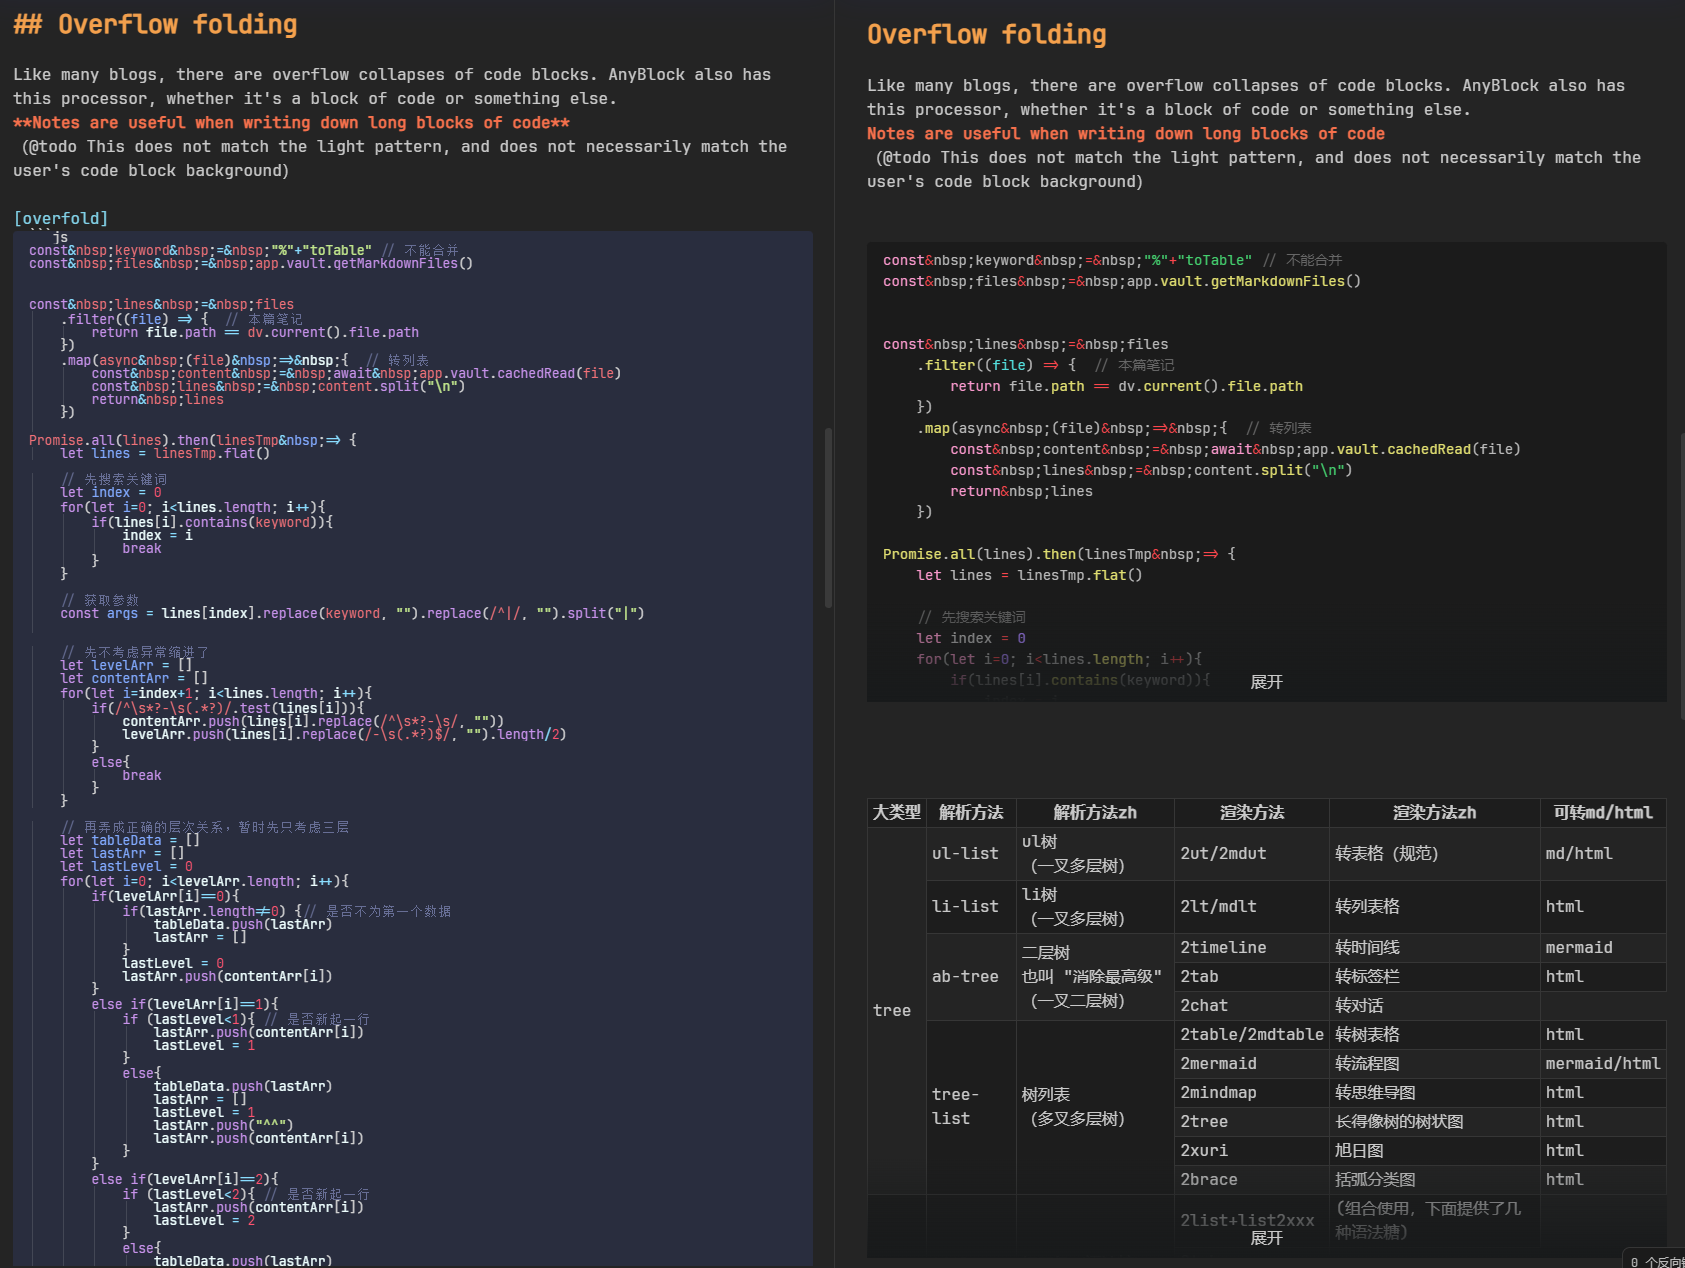This screenshot has width=1685, height=1268.
Task: Click the rendered 'Overflow folding' preview heading
Action: click(x=986, y=35)
